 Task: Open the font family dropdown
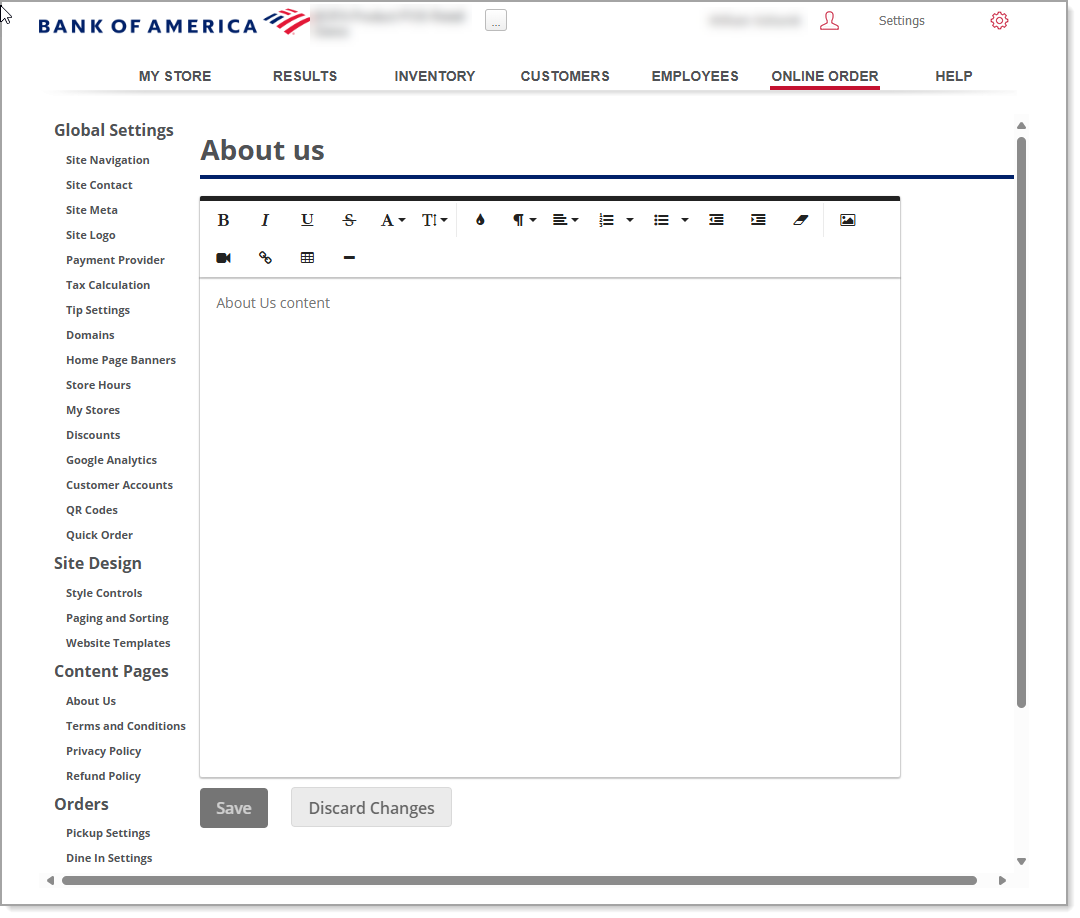click(x=392, y=220)
